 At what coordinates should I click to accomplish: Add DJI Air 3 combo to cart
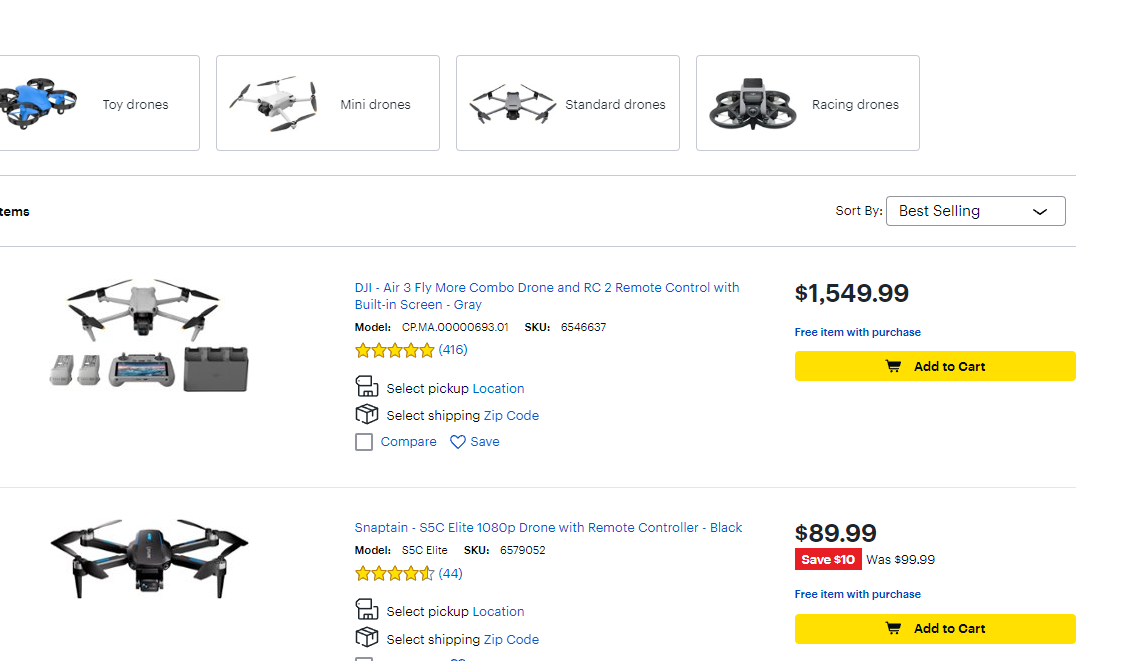tap(935, 366)
